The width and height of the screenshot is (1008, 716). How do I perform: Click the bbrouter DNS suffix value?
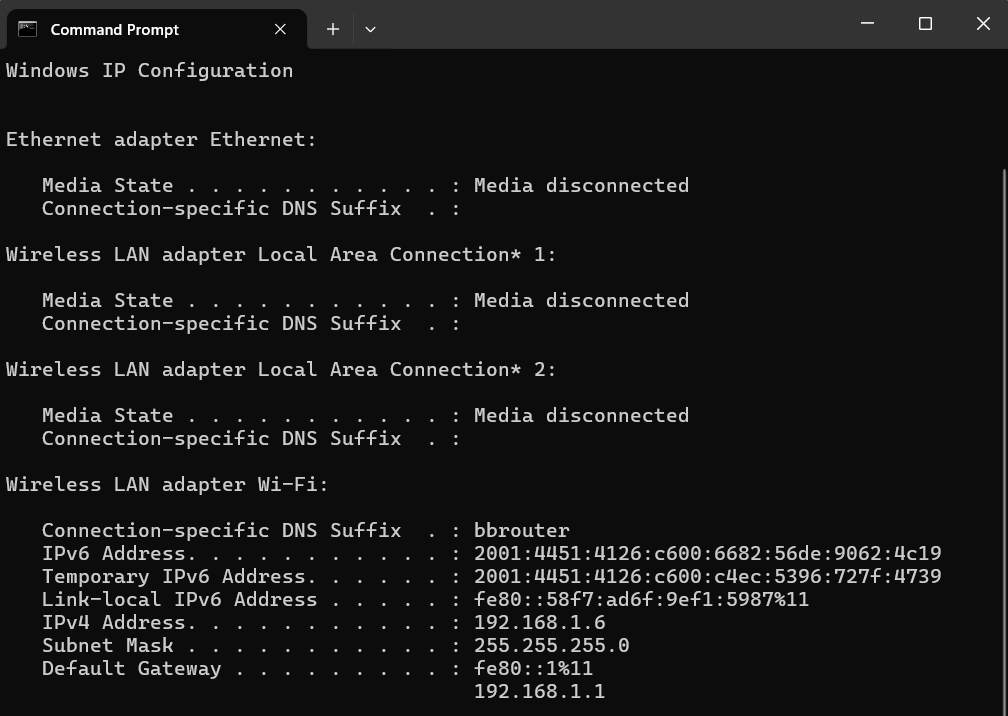521,531
